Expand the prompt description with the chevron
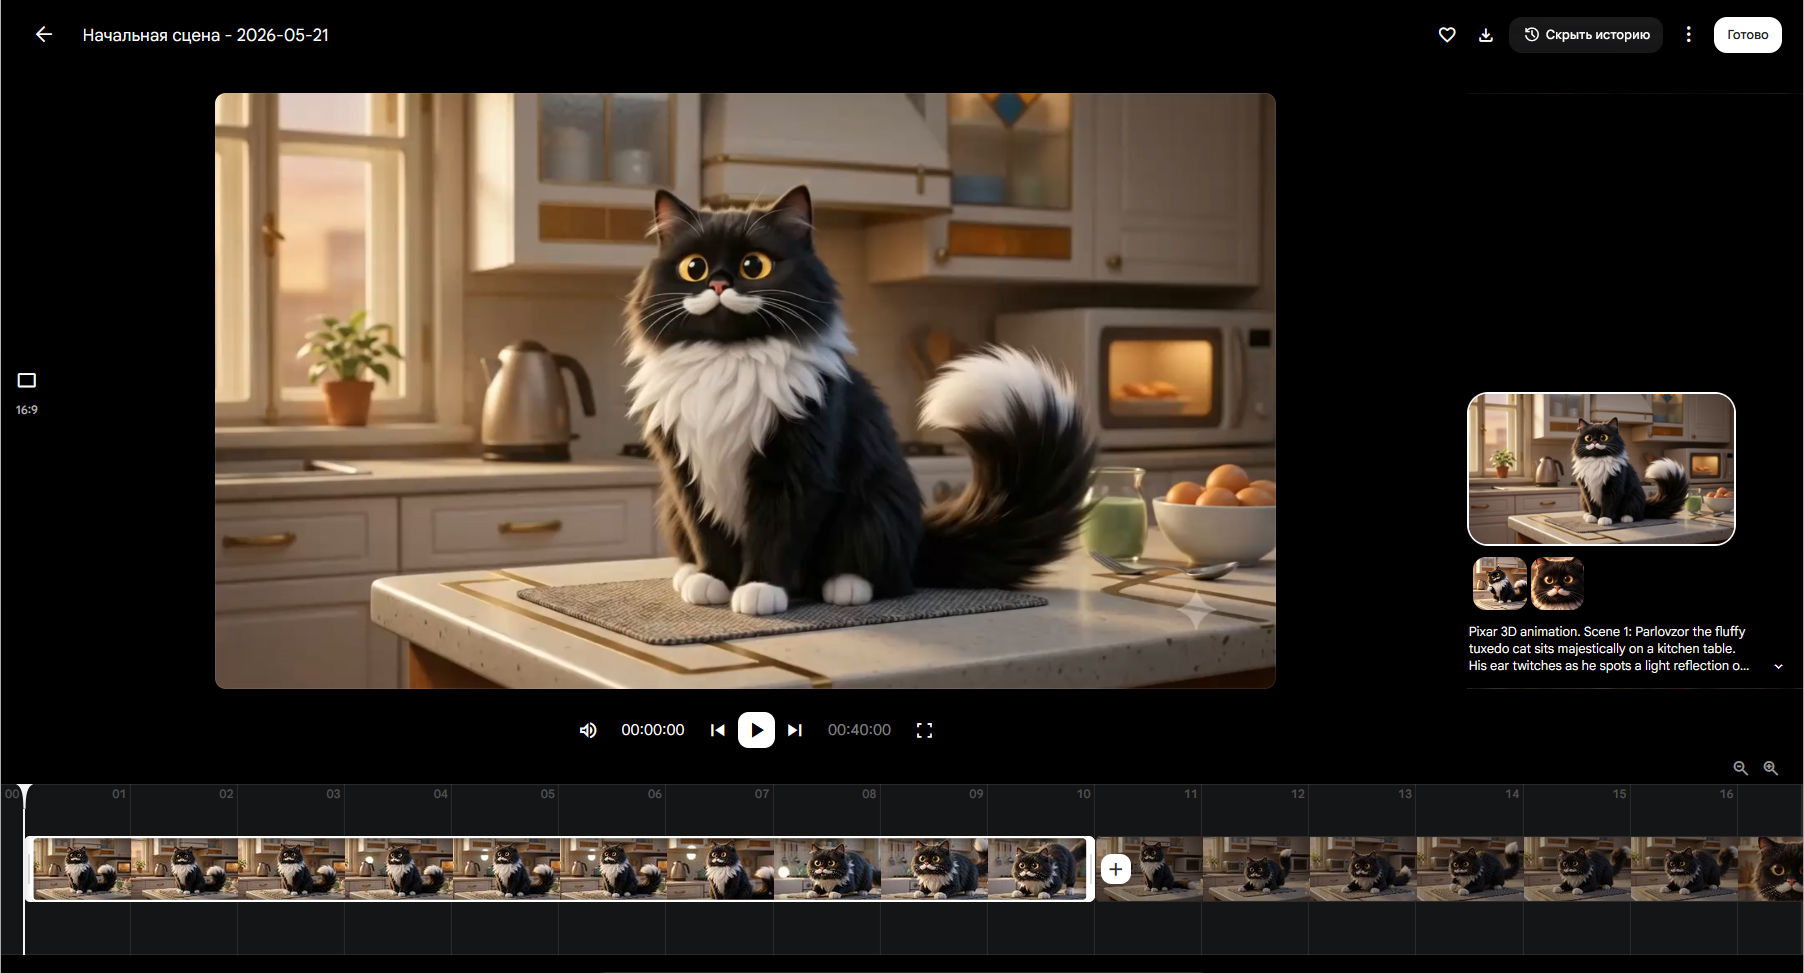Image resolution: width=1804 pixels, height=973 pixels. (1778, 666)
